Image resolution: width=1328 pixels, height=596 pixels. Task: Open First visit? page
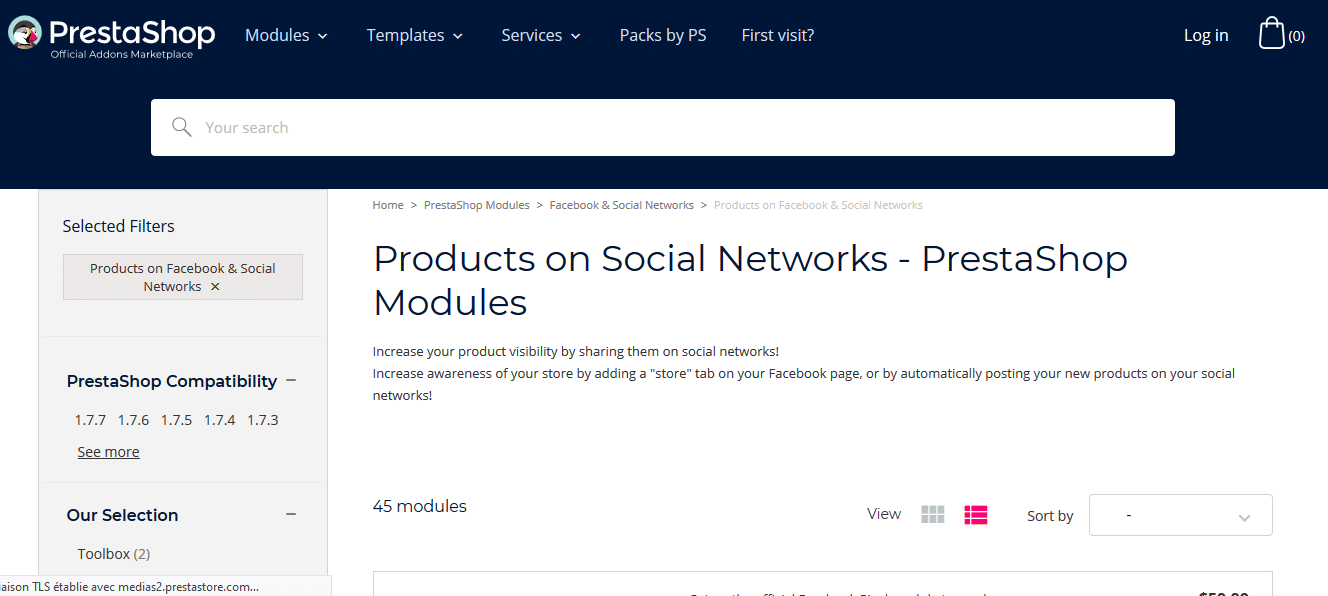(778, 35)
